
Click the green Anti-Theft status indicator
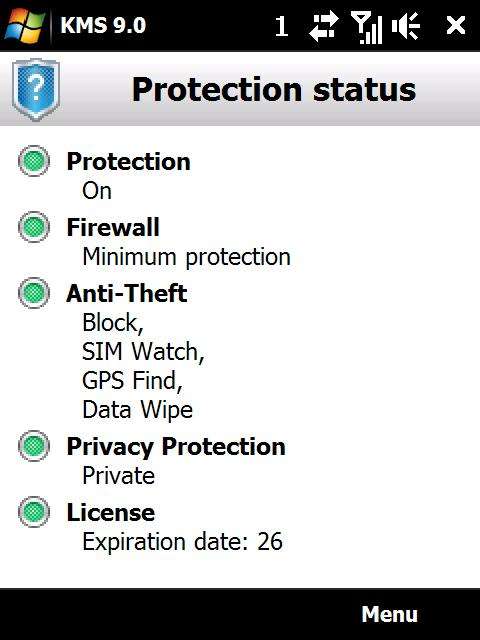34,293
